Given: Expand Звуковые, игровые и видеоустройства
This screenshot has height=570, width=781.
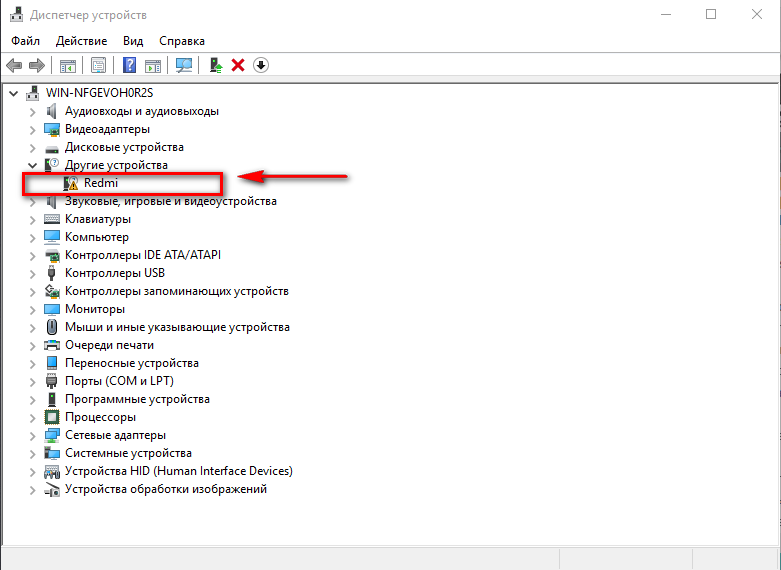Looking at the screenshot, I should (x=32, y=201).
